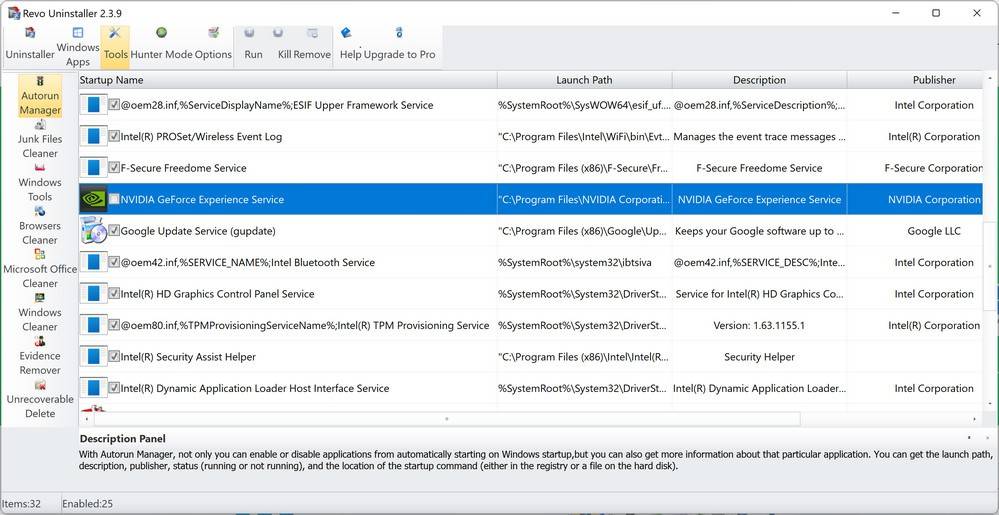Sort by Description column header
Screen dimensions: 999x515
coord(759,80)
